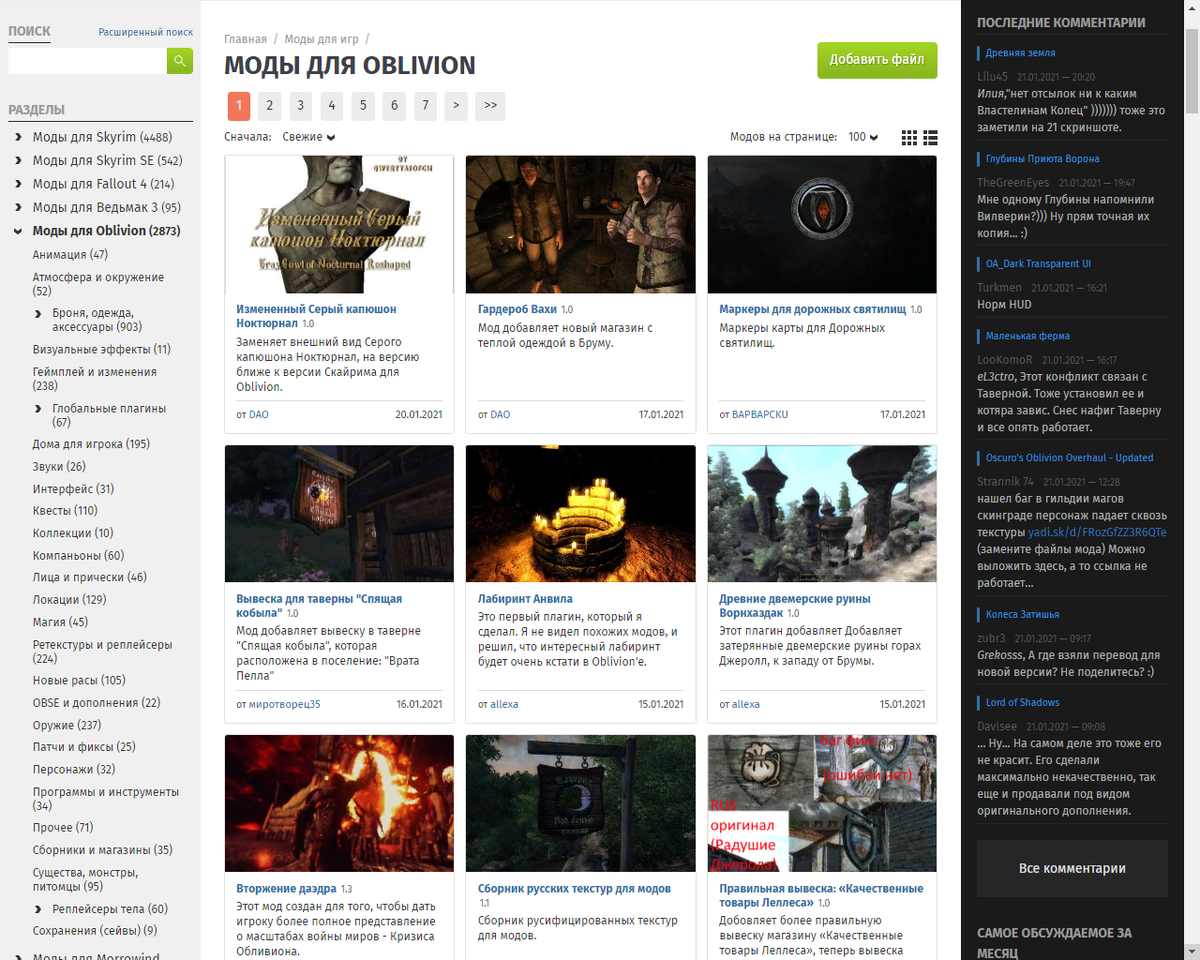Click the Добавить файл button

(877, 60)
